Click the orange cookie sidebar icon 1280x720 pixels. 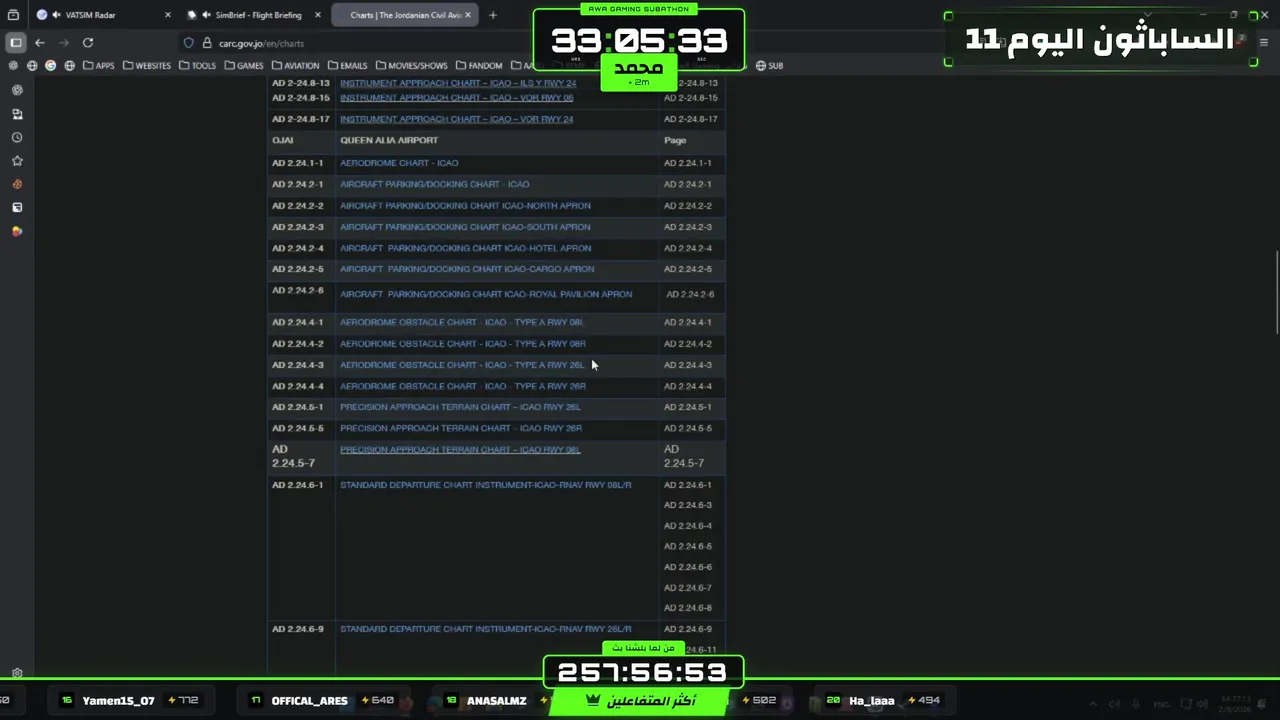tap(17, 184)
